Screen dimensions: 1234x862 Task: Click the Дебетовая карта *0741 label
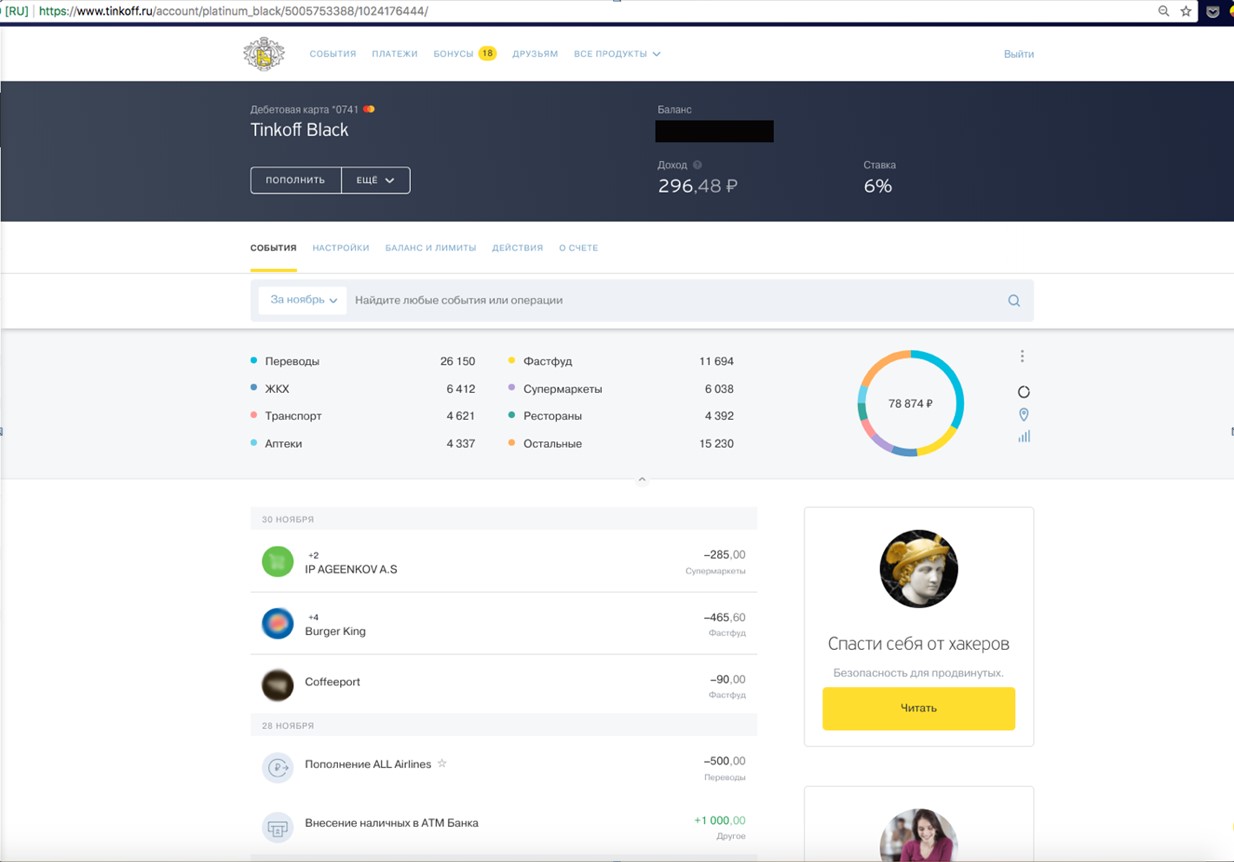304,109
